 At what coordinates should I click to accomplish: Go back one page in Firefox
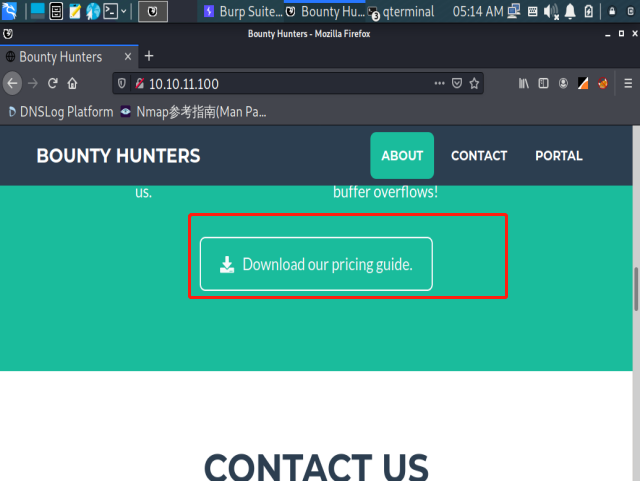[x=12, y=84]
